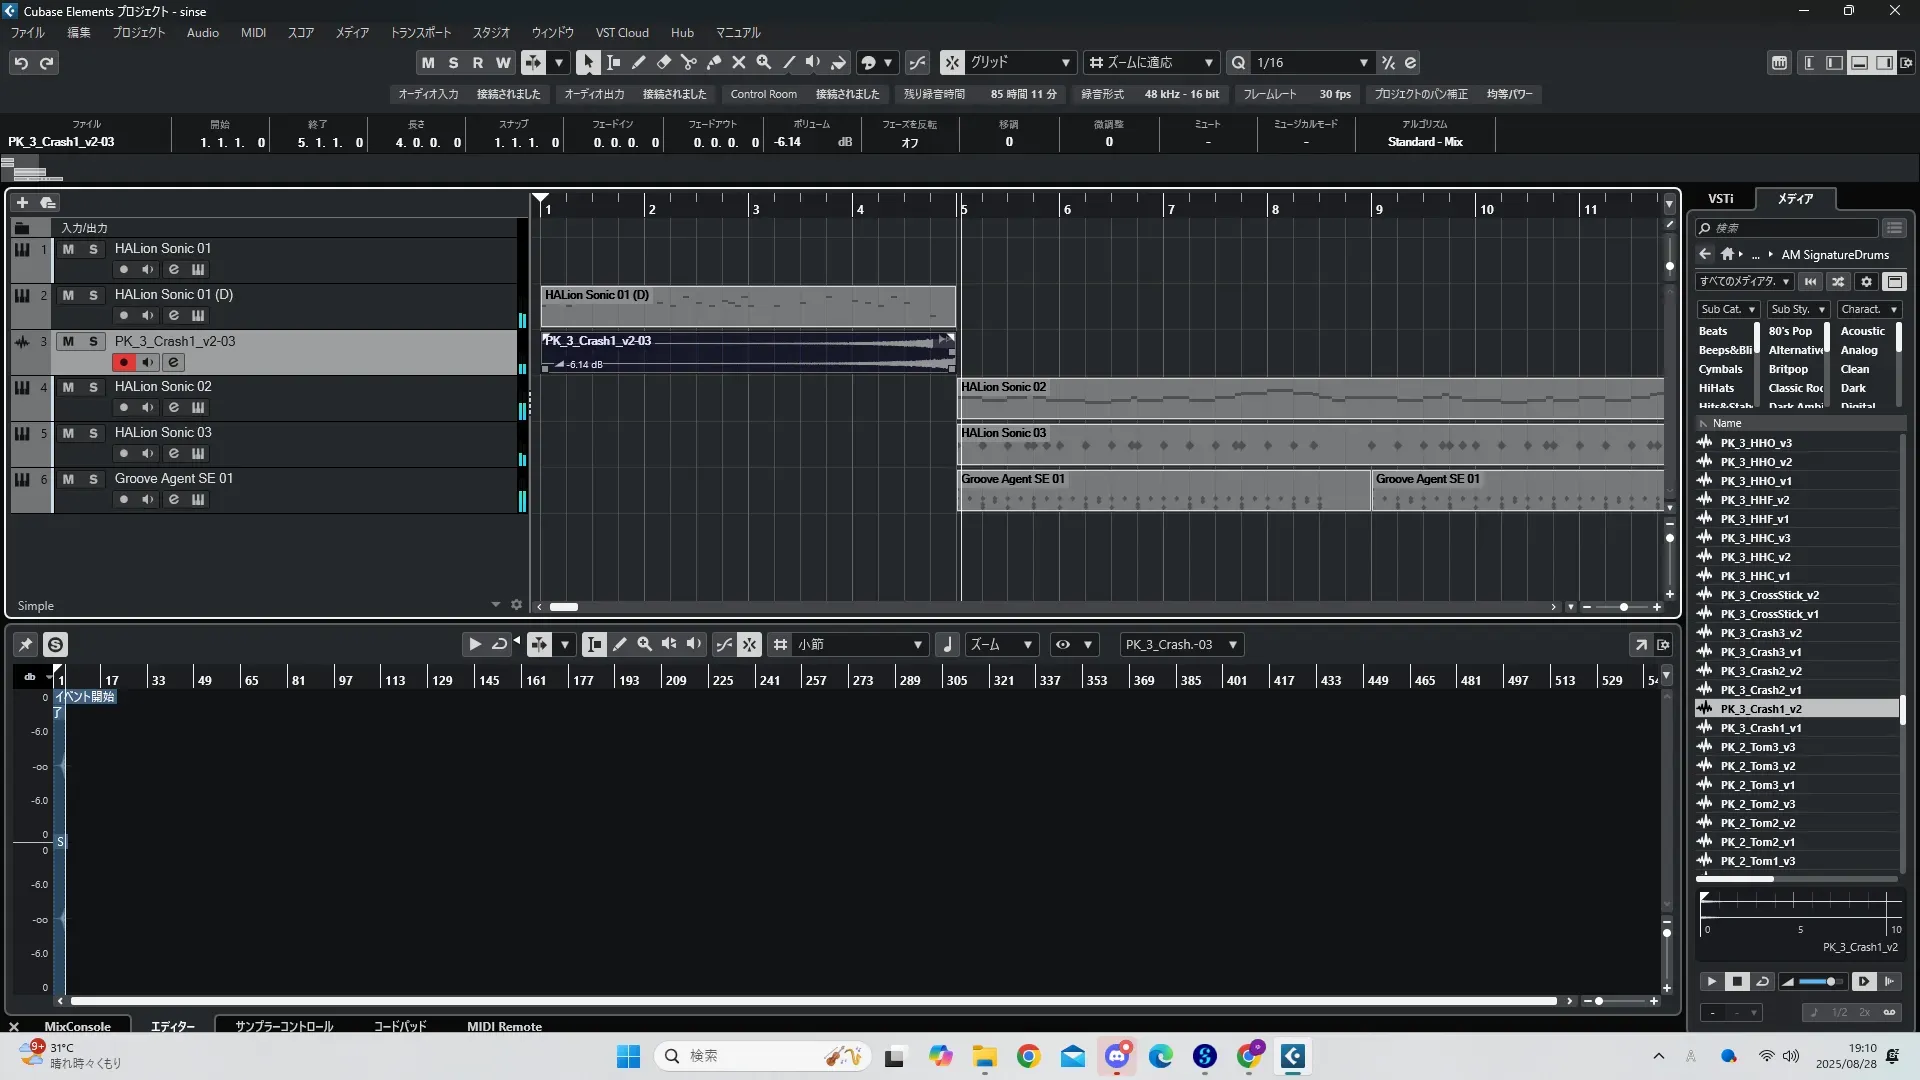Mute the HALion Sonic 02 track
The width and height of the screenshot is (1920, 1080).
[68, 387]
